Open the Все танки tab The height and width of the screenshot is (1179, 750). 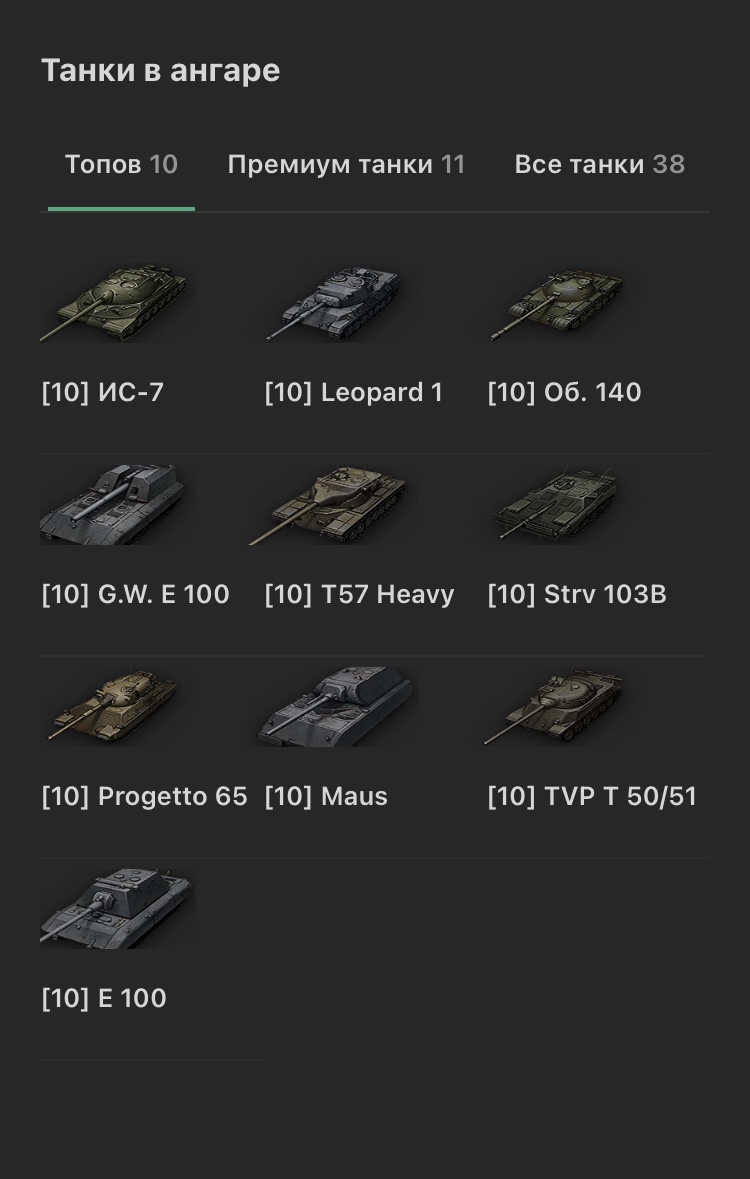[x=600, y=165]
